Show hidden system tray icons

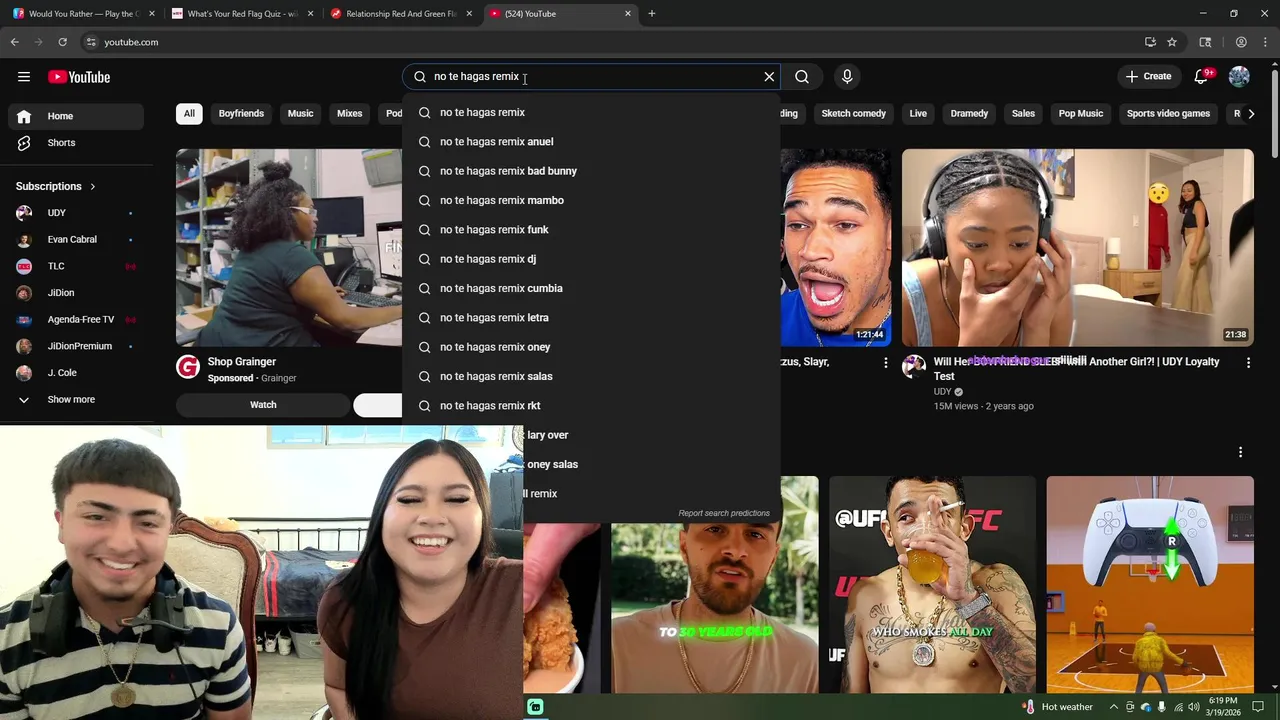[1114, 707]
